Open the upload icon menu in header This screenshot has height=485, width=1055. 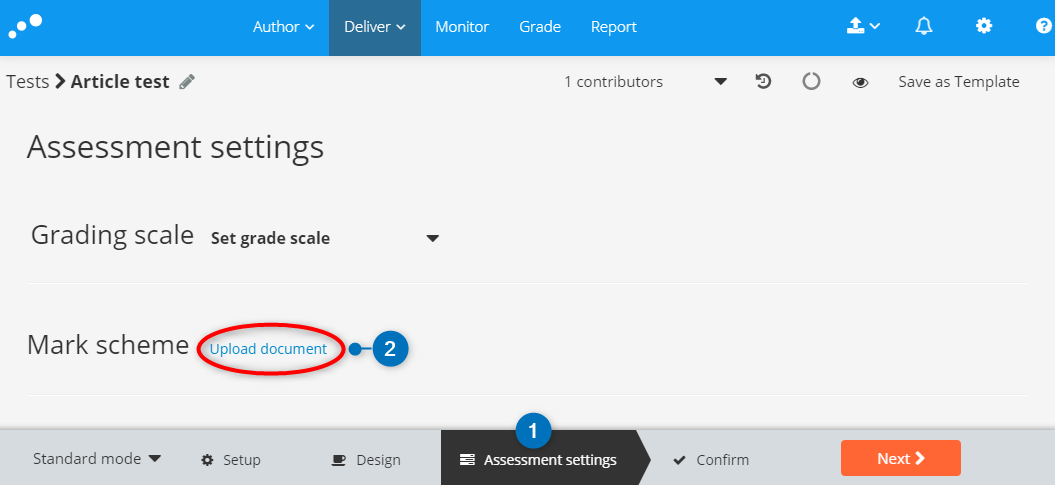tap(863, 27)
